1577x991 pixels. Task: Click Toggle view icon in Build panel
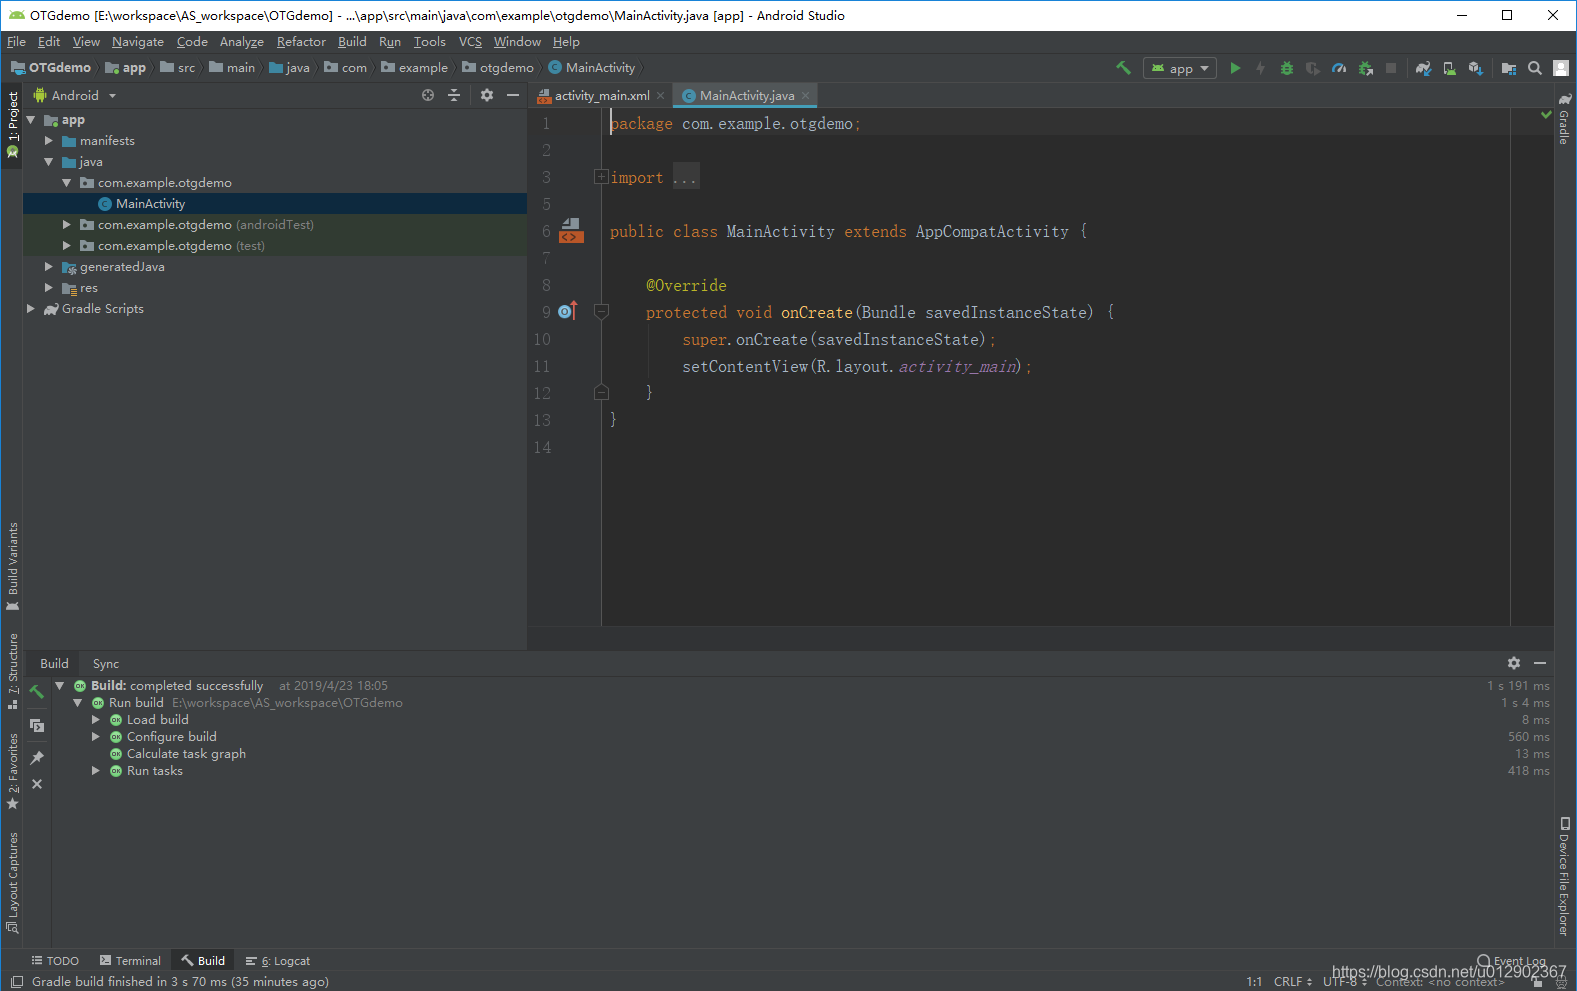click(x=37, y=725)
